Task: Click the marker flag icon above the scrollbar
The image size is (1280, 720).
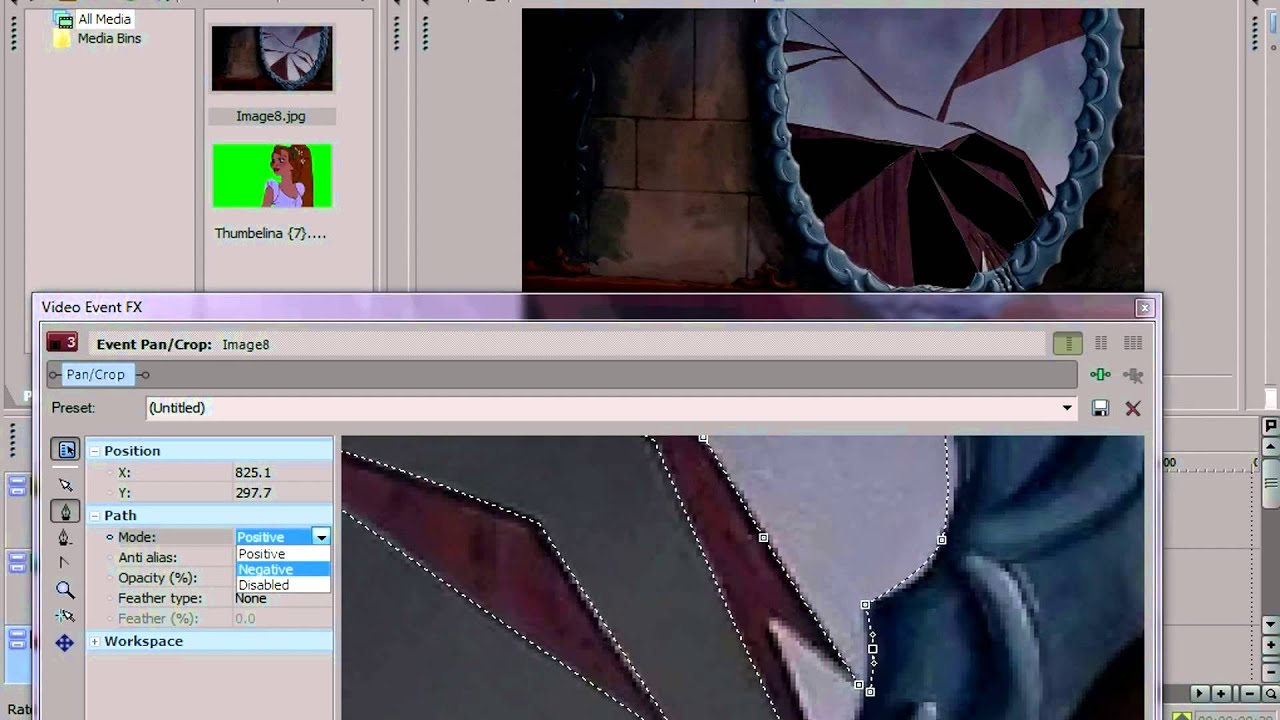Action: [1271, 427]
